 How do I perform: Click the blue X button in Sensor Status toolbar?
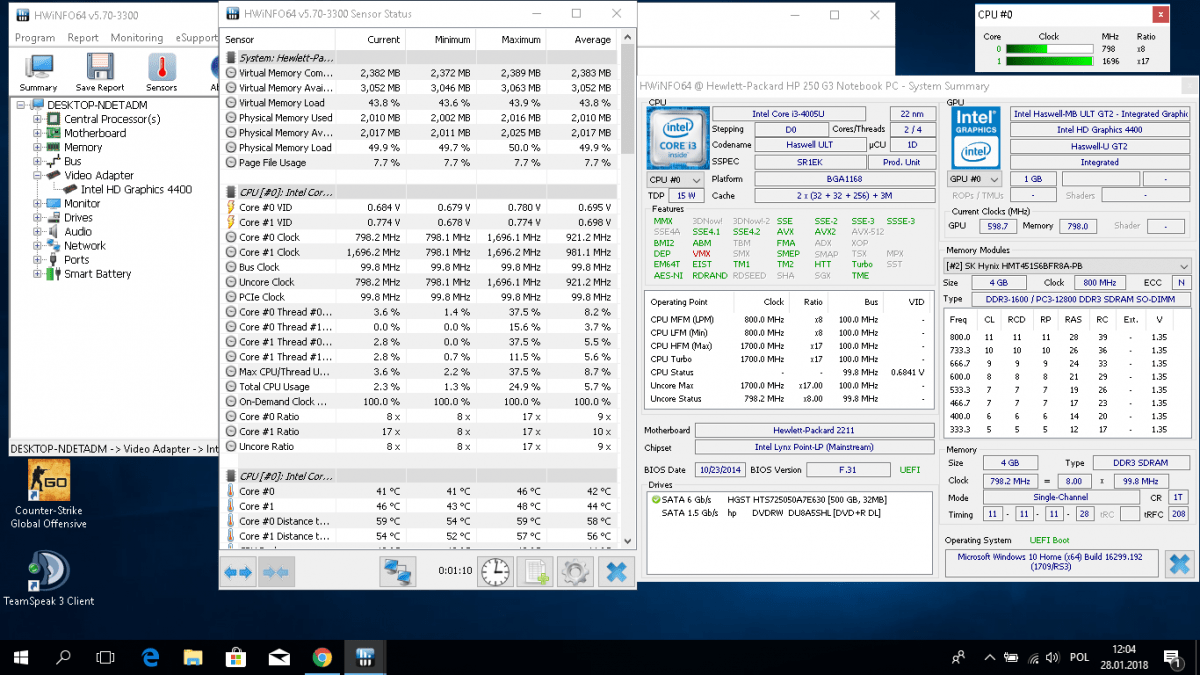click(616, 572)
